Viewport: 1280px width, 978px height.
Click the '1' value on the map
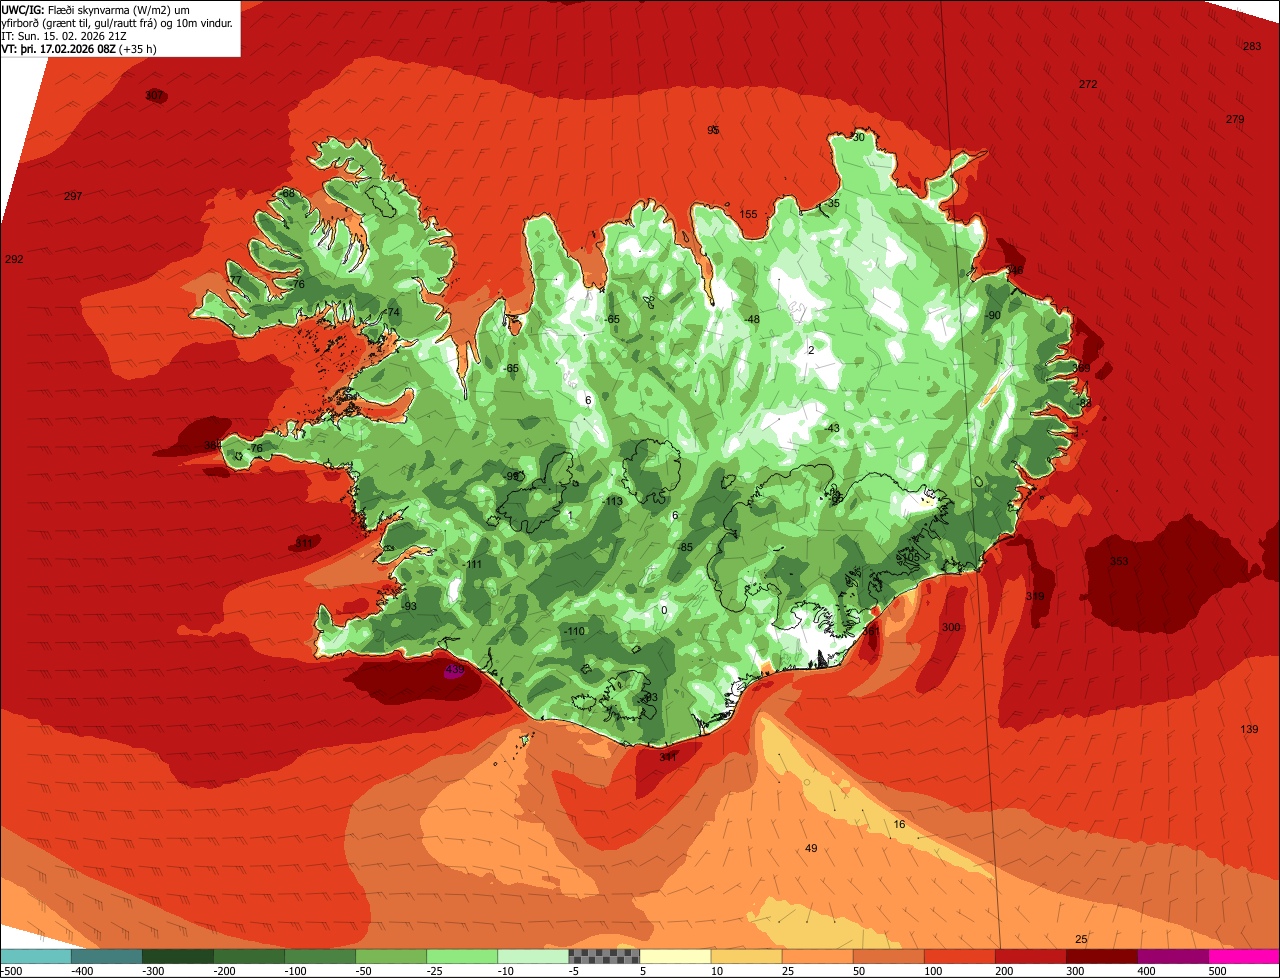pyautogui.click(x=569, y=515)
